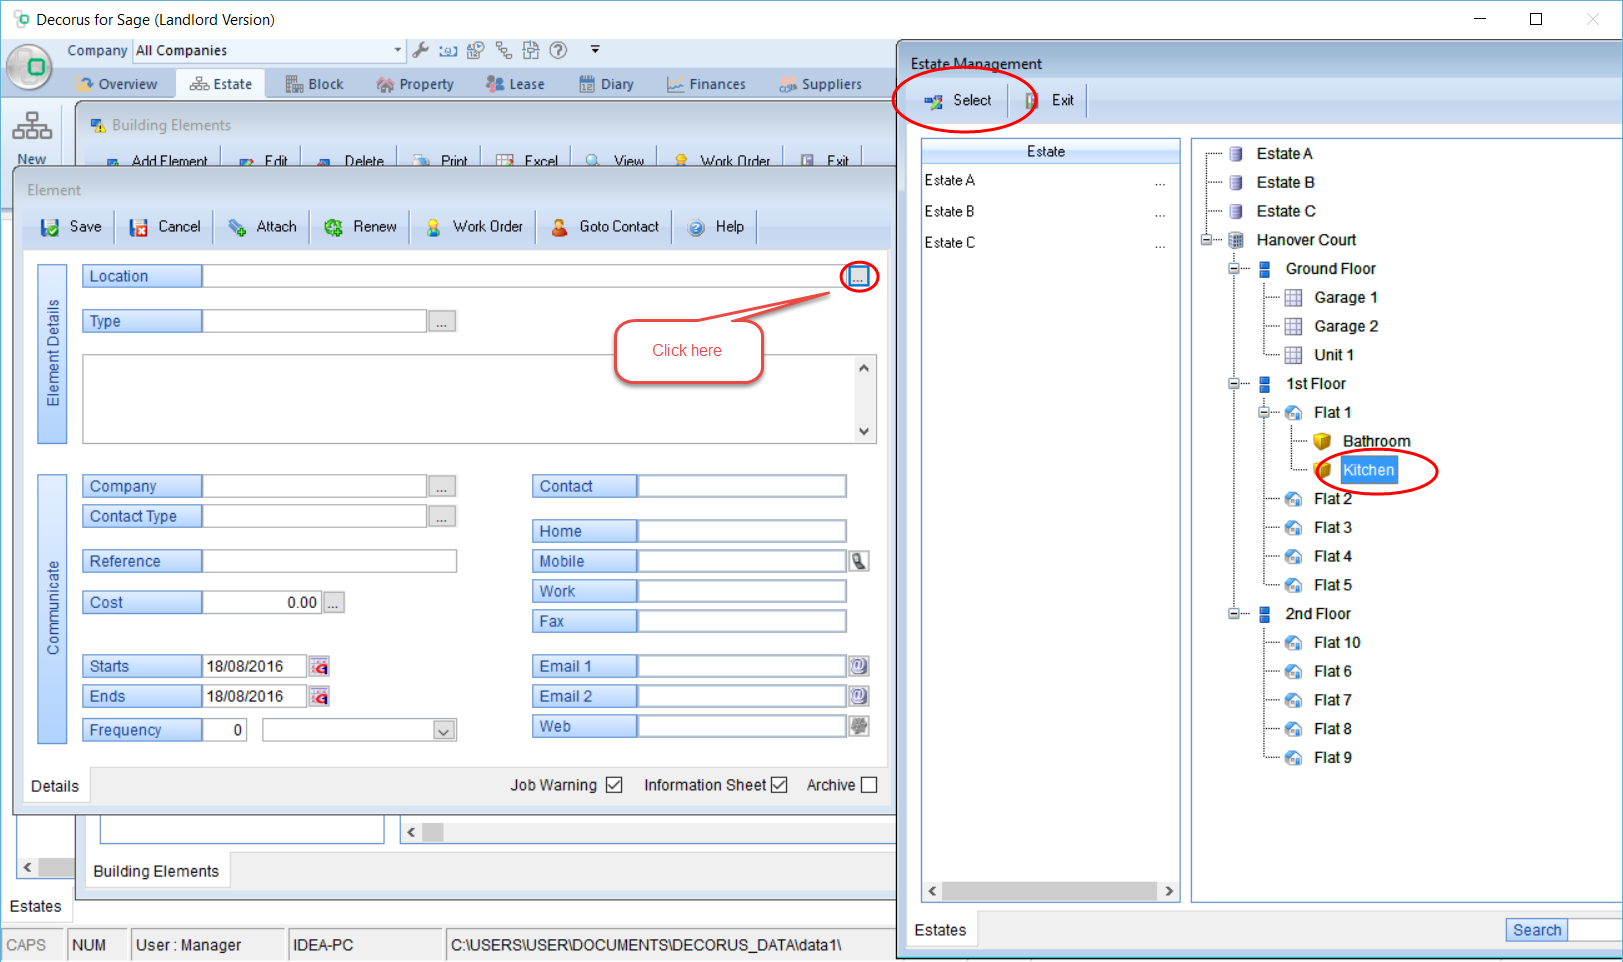Viewport: 1623px width, 962px height.
Task: Click Estate C ellipsis in Estate list
Action: tap(1160, 243)
